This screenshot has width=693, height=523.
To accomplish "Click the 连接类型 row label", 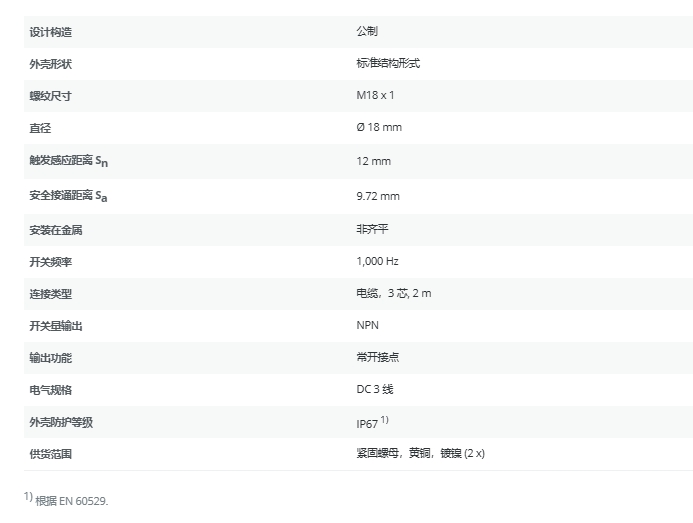I will [51, 294].
